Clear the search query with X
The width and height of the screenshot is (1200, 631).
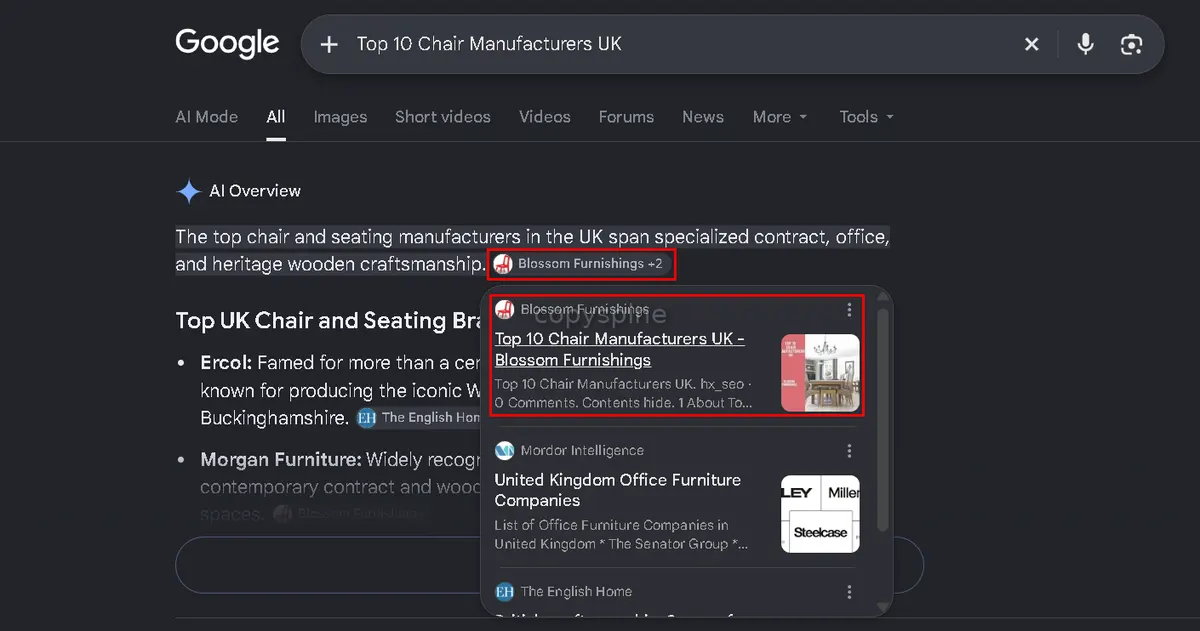[x=1031, y=44]
